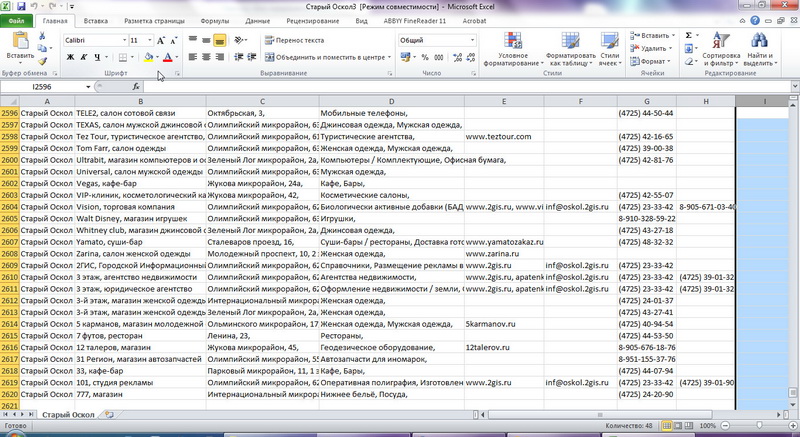The width and height of the screenshot is (800, 437).
Task: Select column D header
Action: pos(391,101)
